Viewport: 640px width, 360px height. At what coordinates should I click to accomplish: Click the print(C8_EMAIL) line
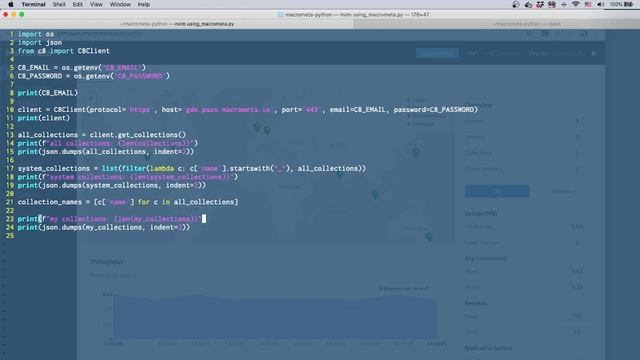click(47, 93)
